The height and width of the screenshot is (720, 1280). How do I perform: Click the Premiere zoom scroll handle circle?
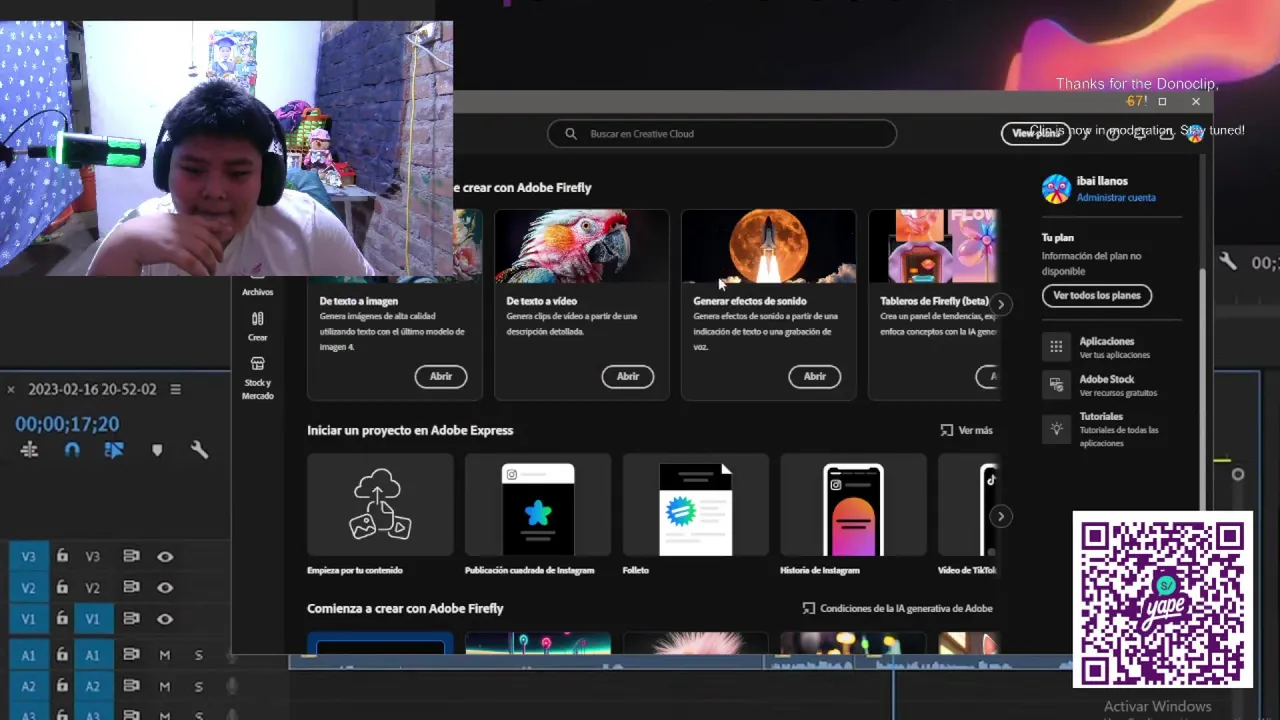click(1238, 474)
